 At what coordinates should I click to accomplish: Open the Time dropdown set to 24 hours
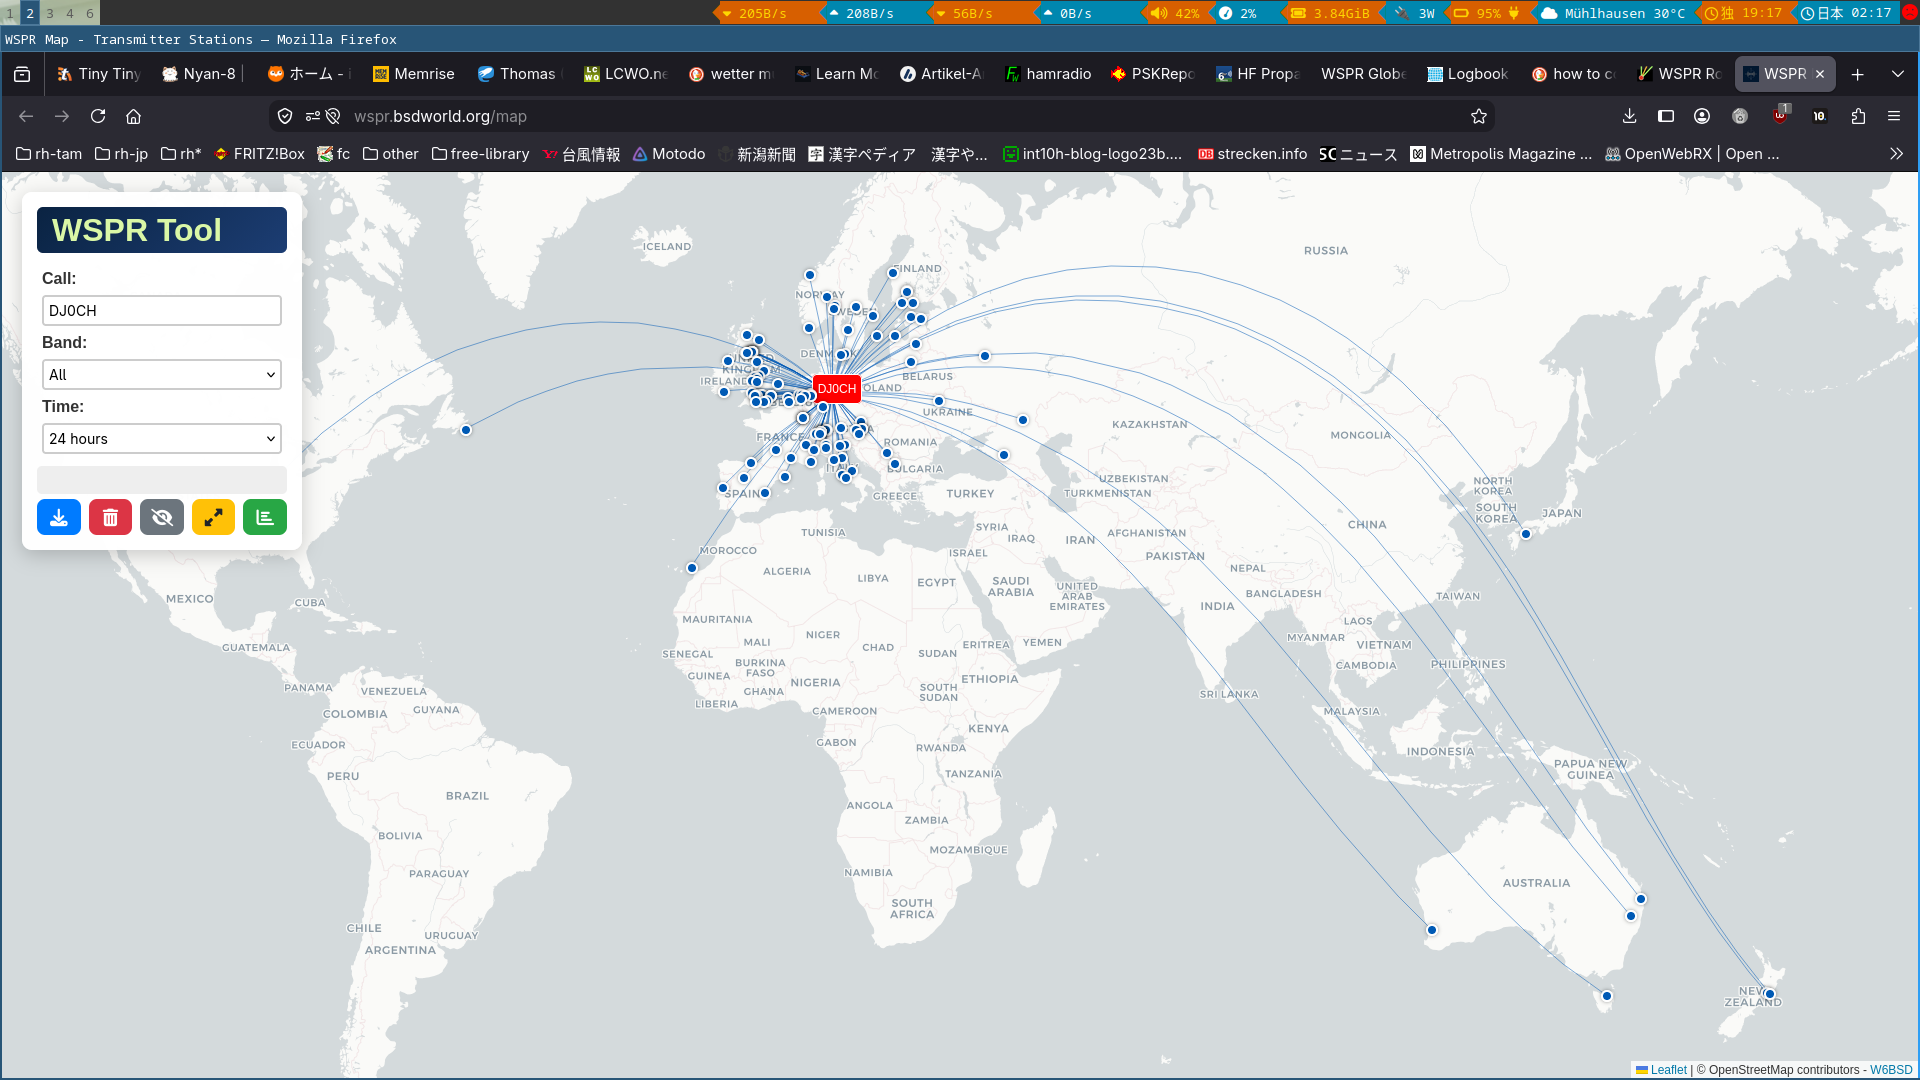pyautogui.click(x=162, y=439)
